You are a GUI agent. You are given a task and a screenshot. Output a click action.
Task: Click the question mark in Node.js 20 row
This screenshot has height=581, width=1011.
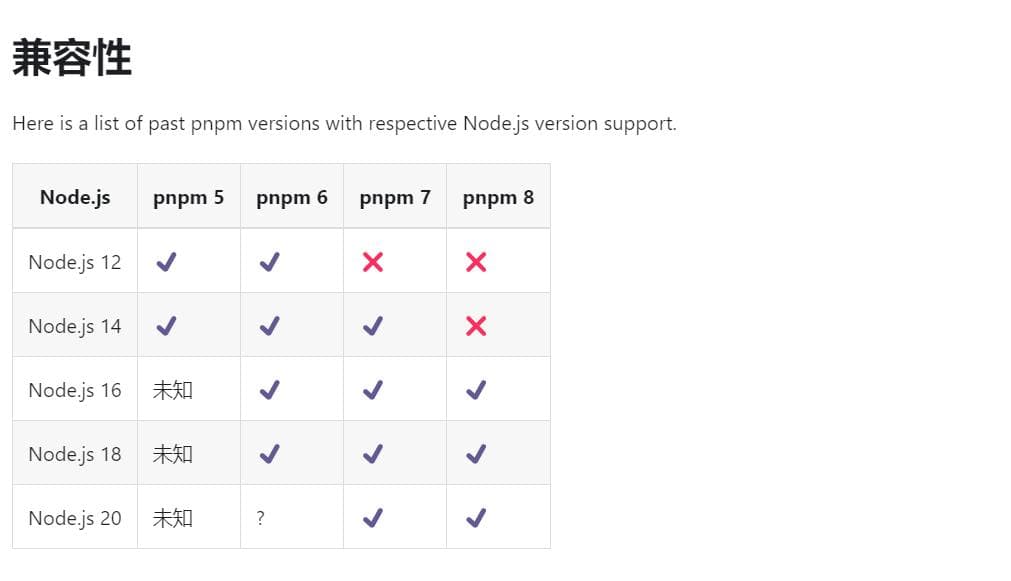point(260,518)
